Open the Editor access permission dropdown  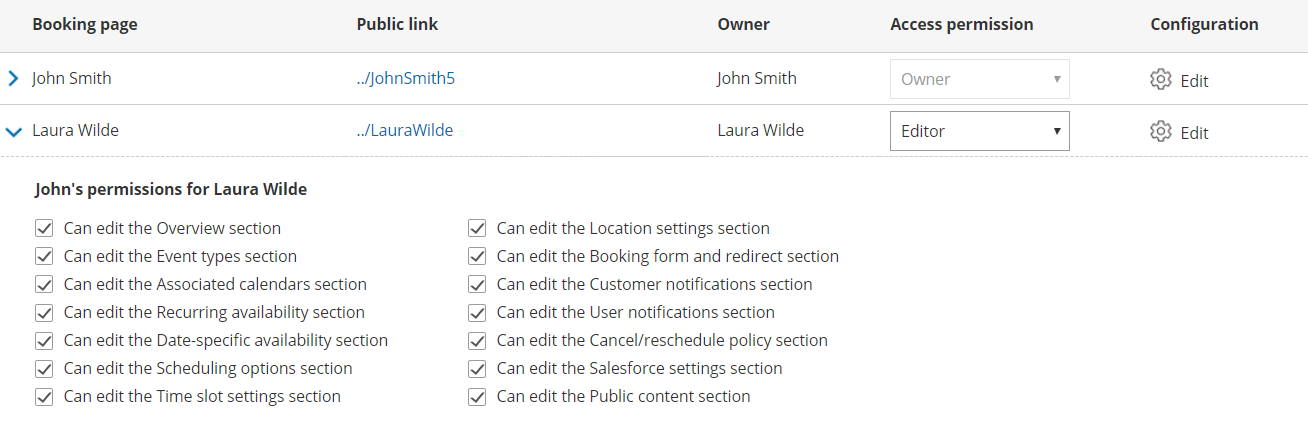979,131
